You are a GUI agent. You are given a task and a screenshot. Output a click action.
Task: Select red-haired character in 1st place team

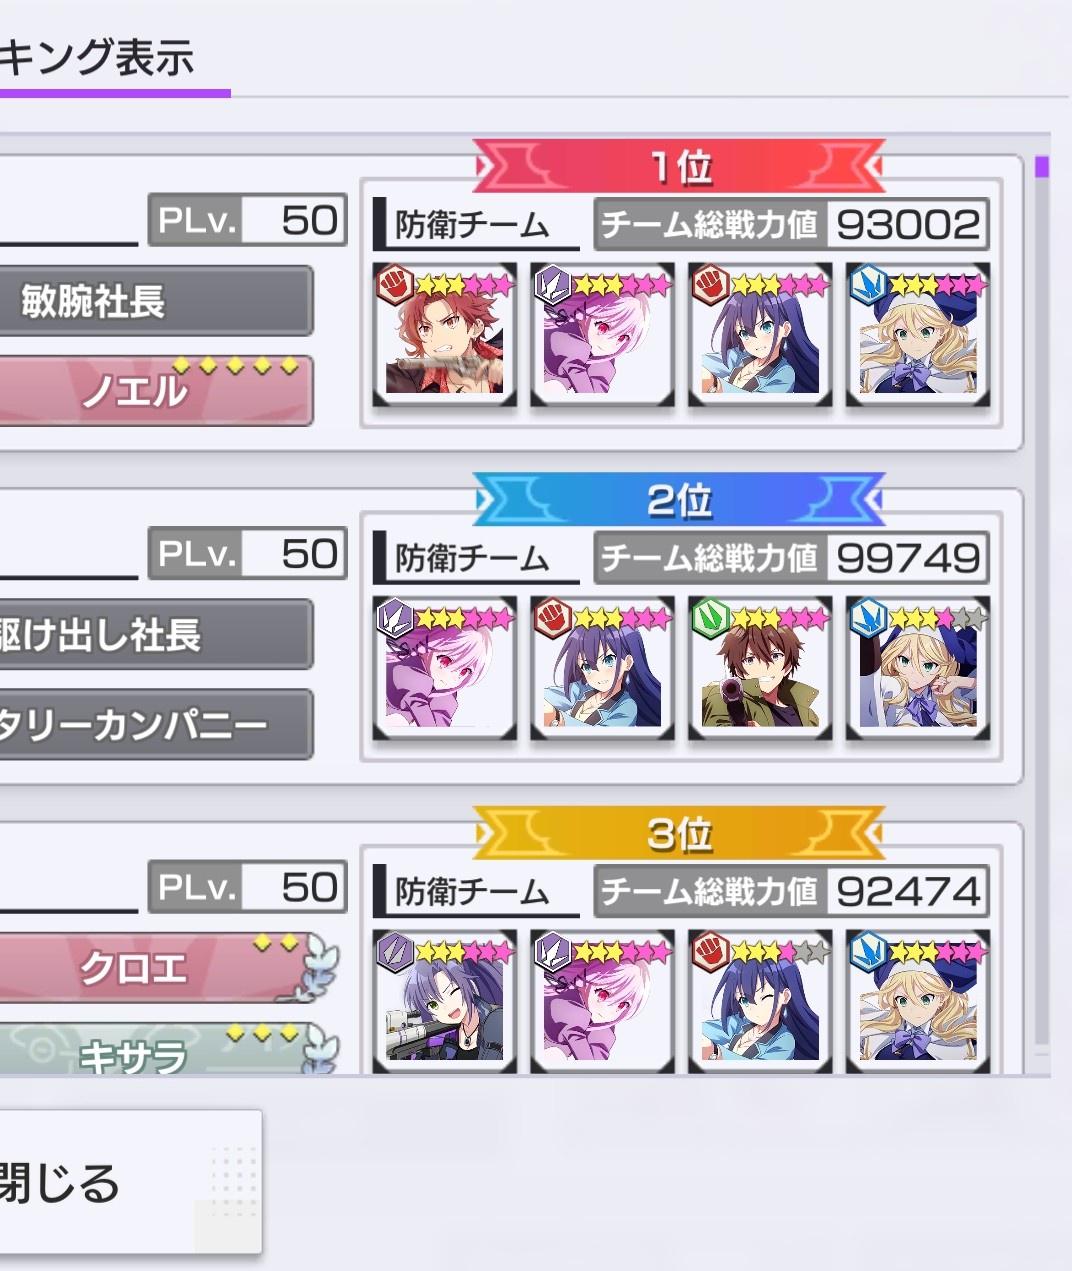pos(445,336)
